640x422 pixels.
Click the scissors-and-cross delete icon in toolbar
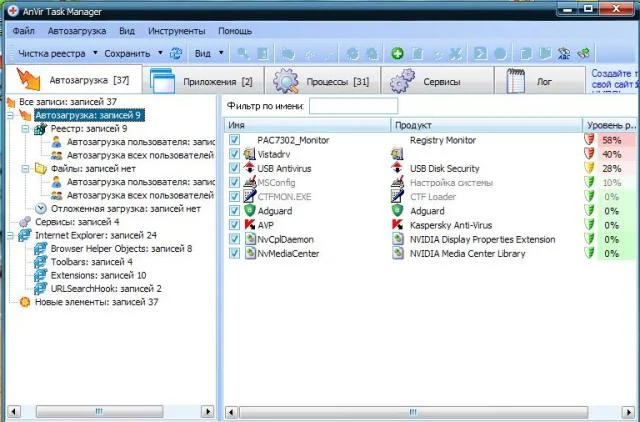point(455,53)
